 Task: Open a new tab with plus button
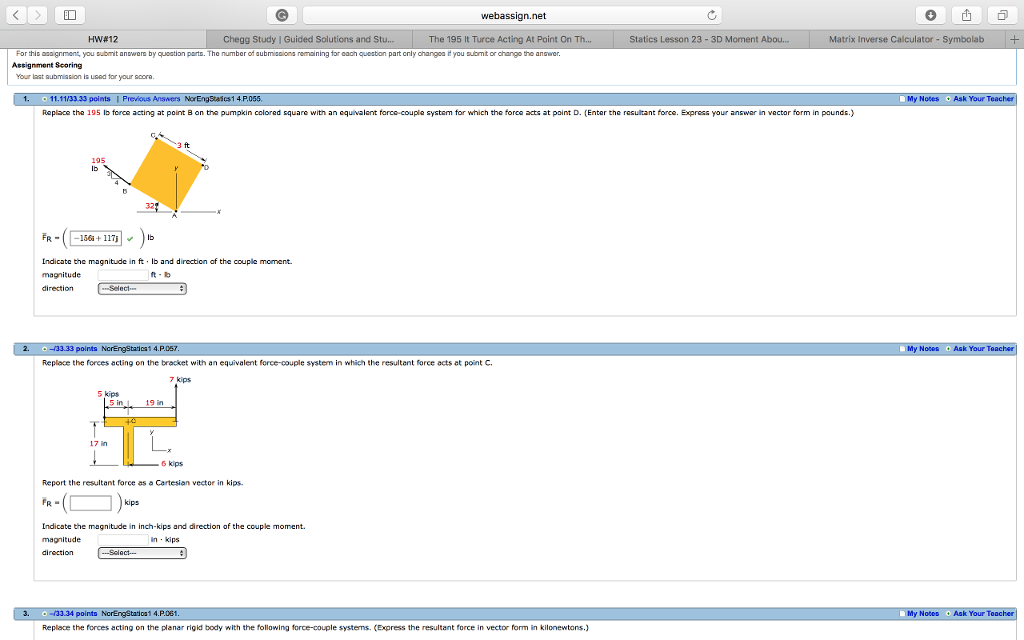click(1014, 39)
